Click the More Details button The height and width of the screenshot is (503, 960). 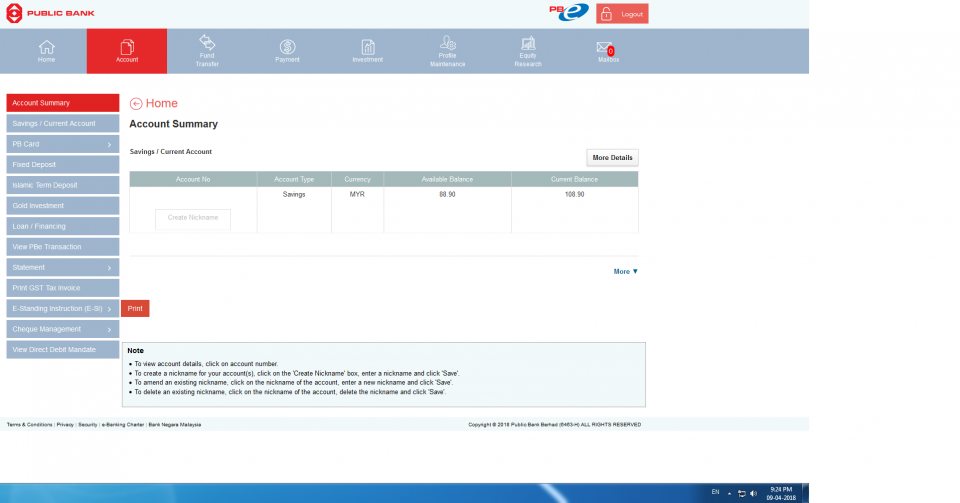coord(612,157)
